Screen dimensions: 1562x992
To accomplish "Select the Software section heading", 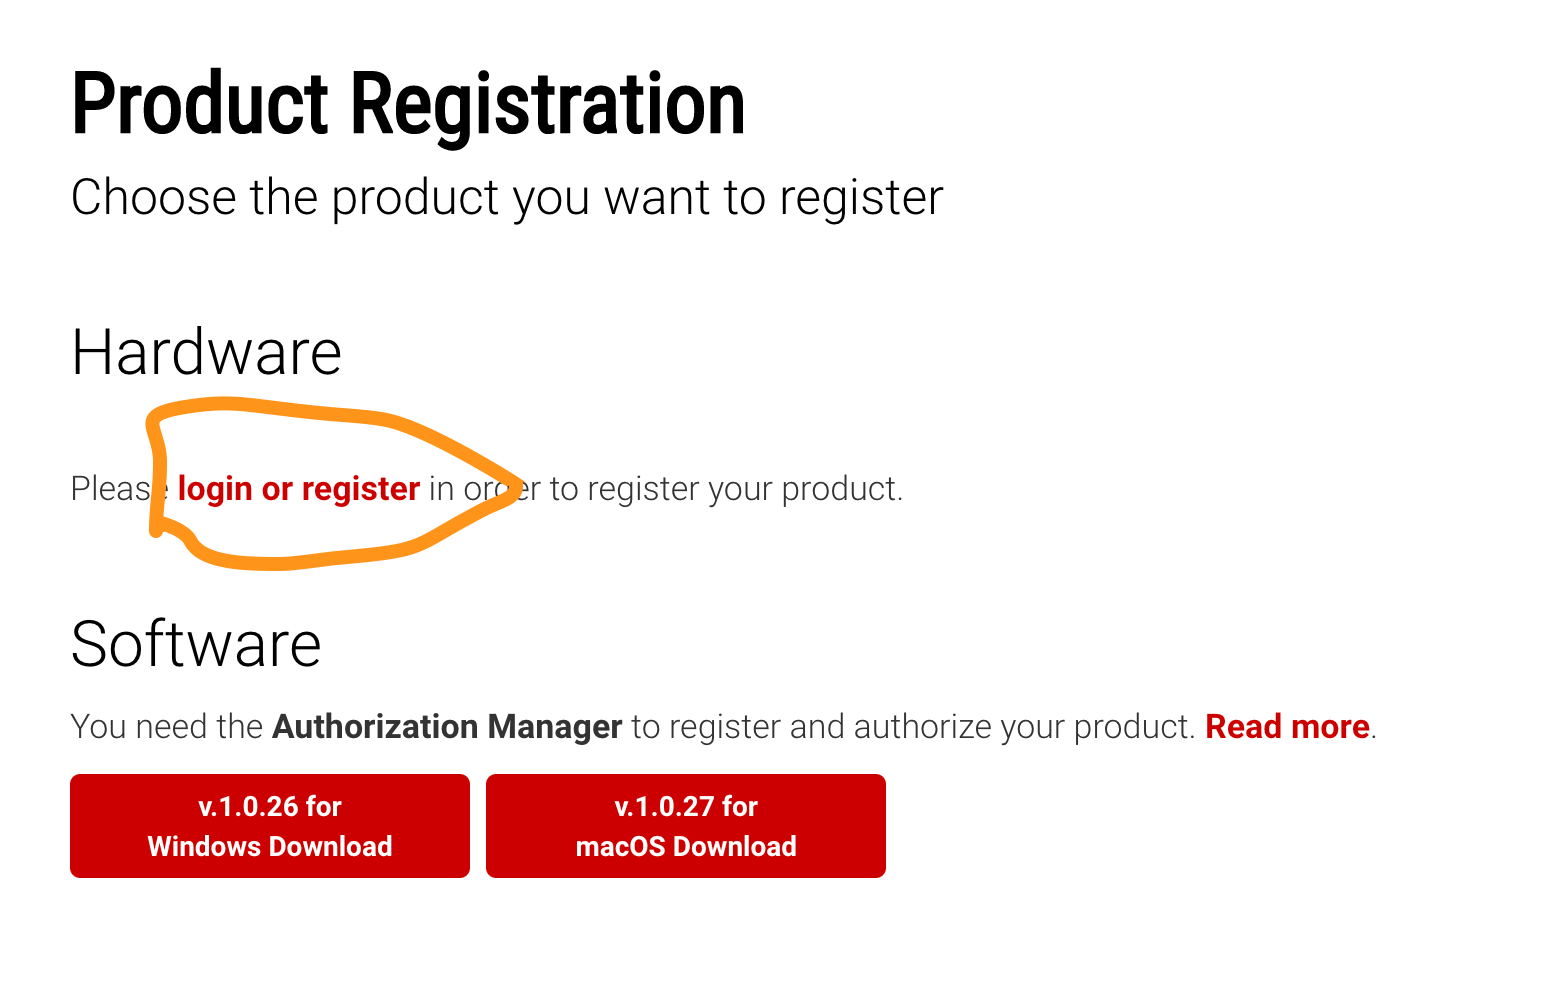I will click(x=196, y=643).
